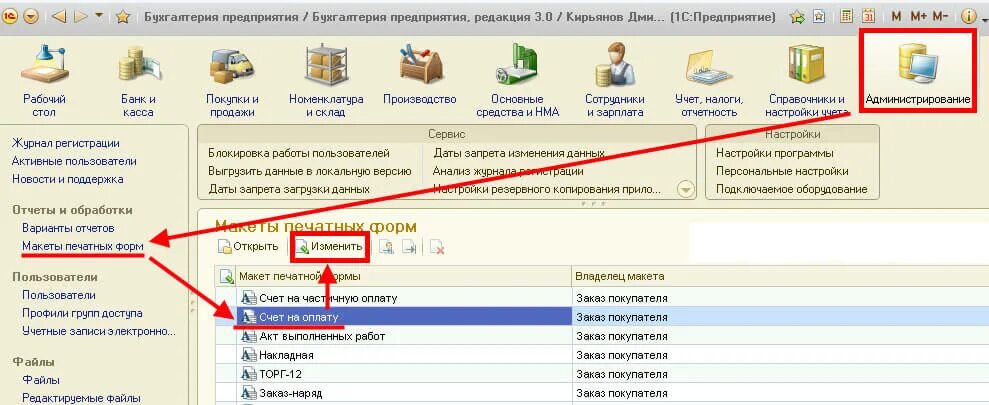Open Учетные записи электронной почты link

coord(99,331)
